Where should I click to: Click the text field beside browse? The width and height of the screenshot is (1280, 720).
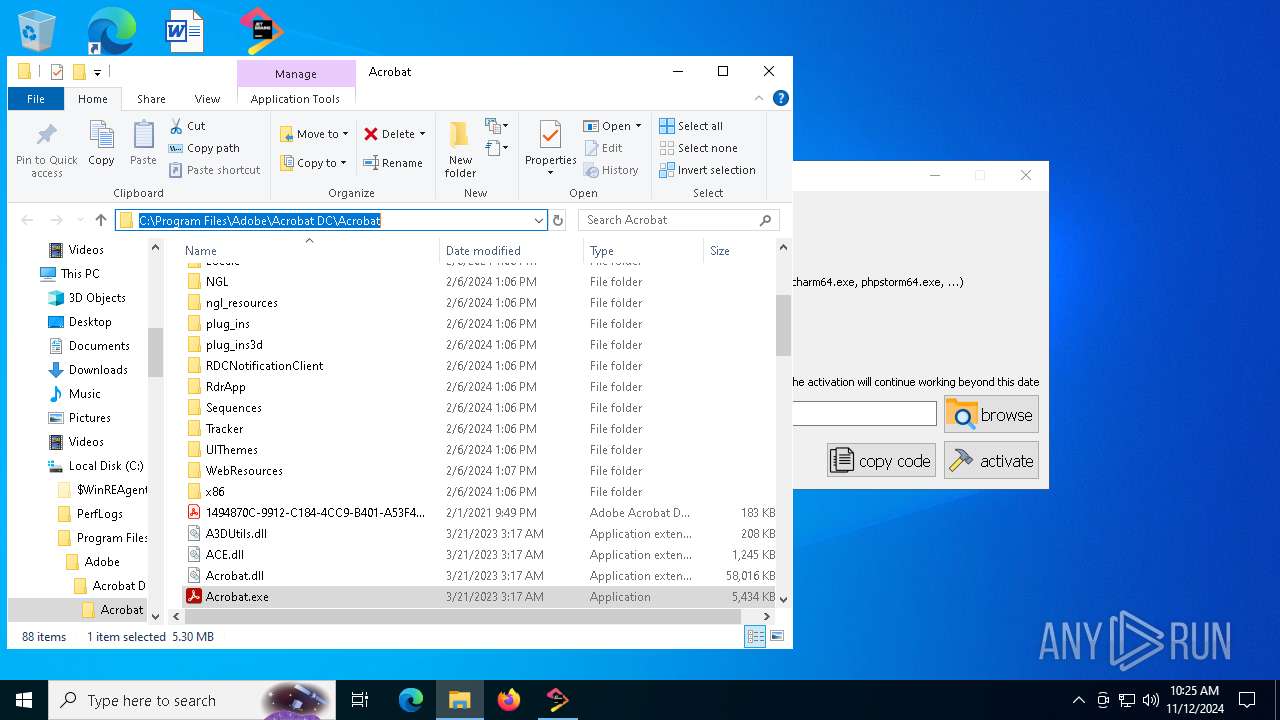[x=864, y=413]
